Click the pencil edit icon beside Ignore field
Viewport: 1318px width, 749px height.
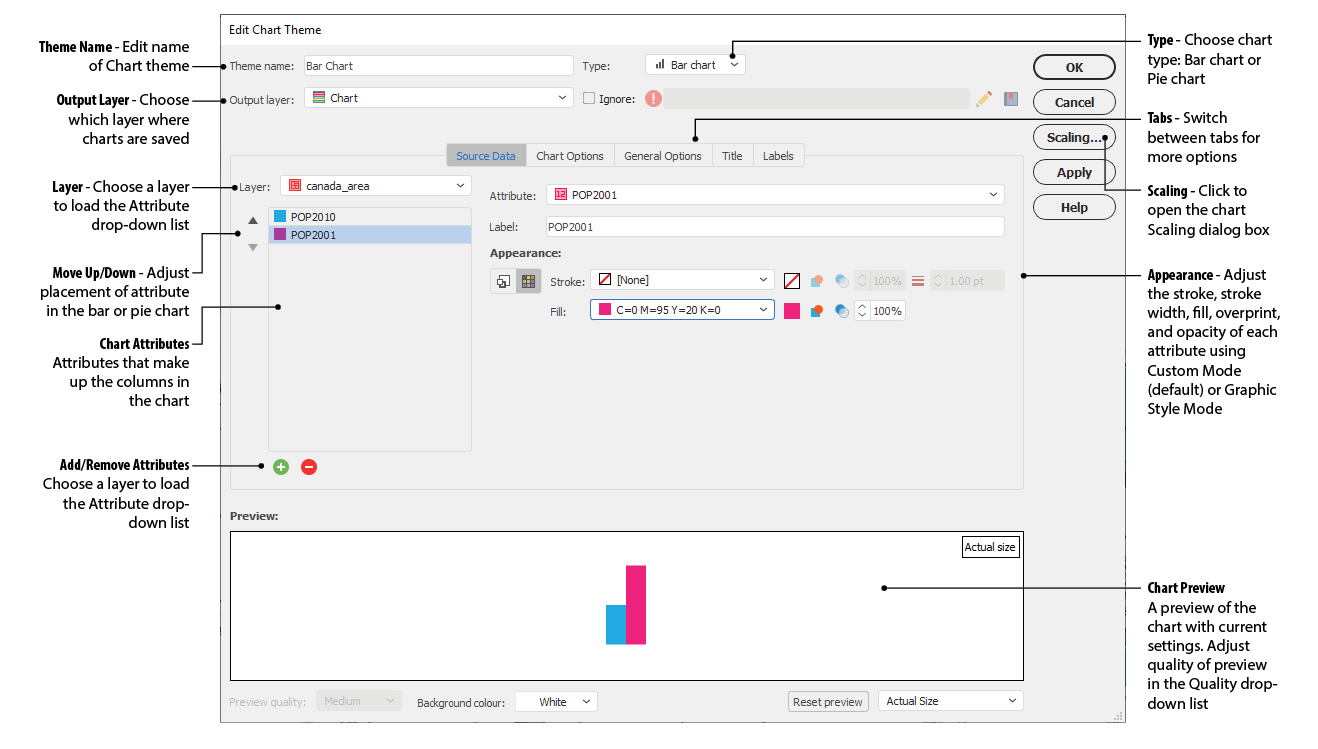[984, 99]
